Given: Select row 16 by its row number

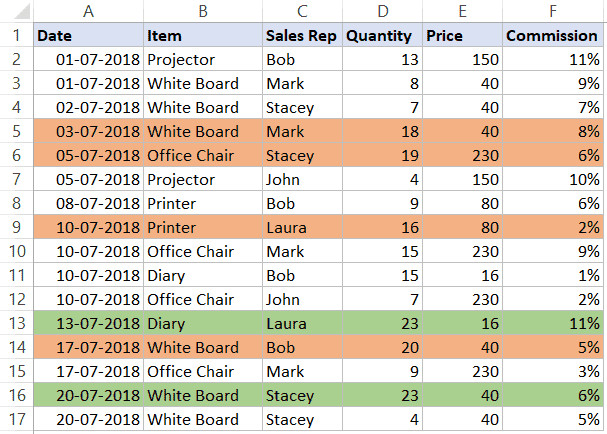Looking at the screenshot, I should 16,395.
